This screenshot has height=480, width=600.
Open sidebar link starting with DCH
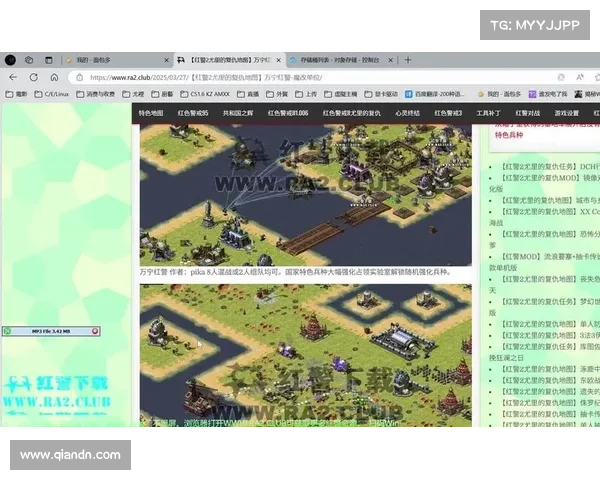click(548, 167)
